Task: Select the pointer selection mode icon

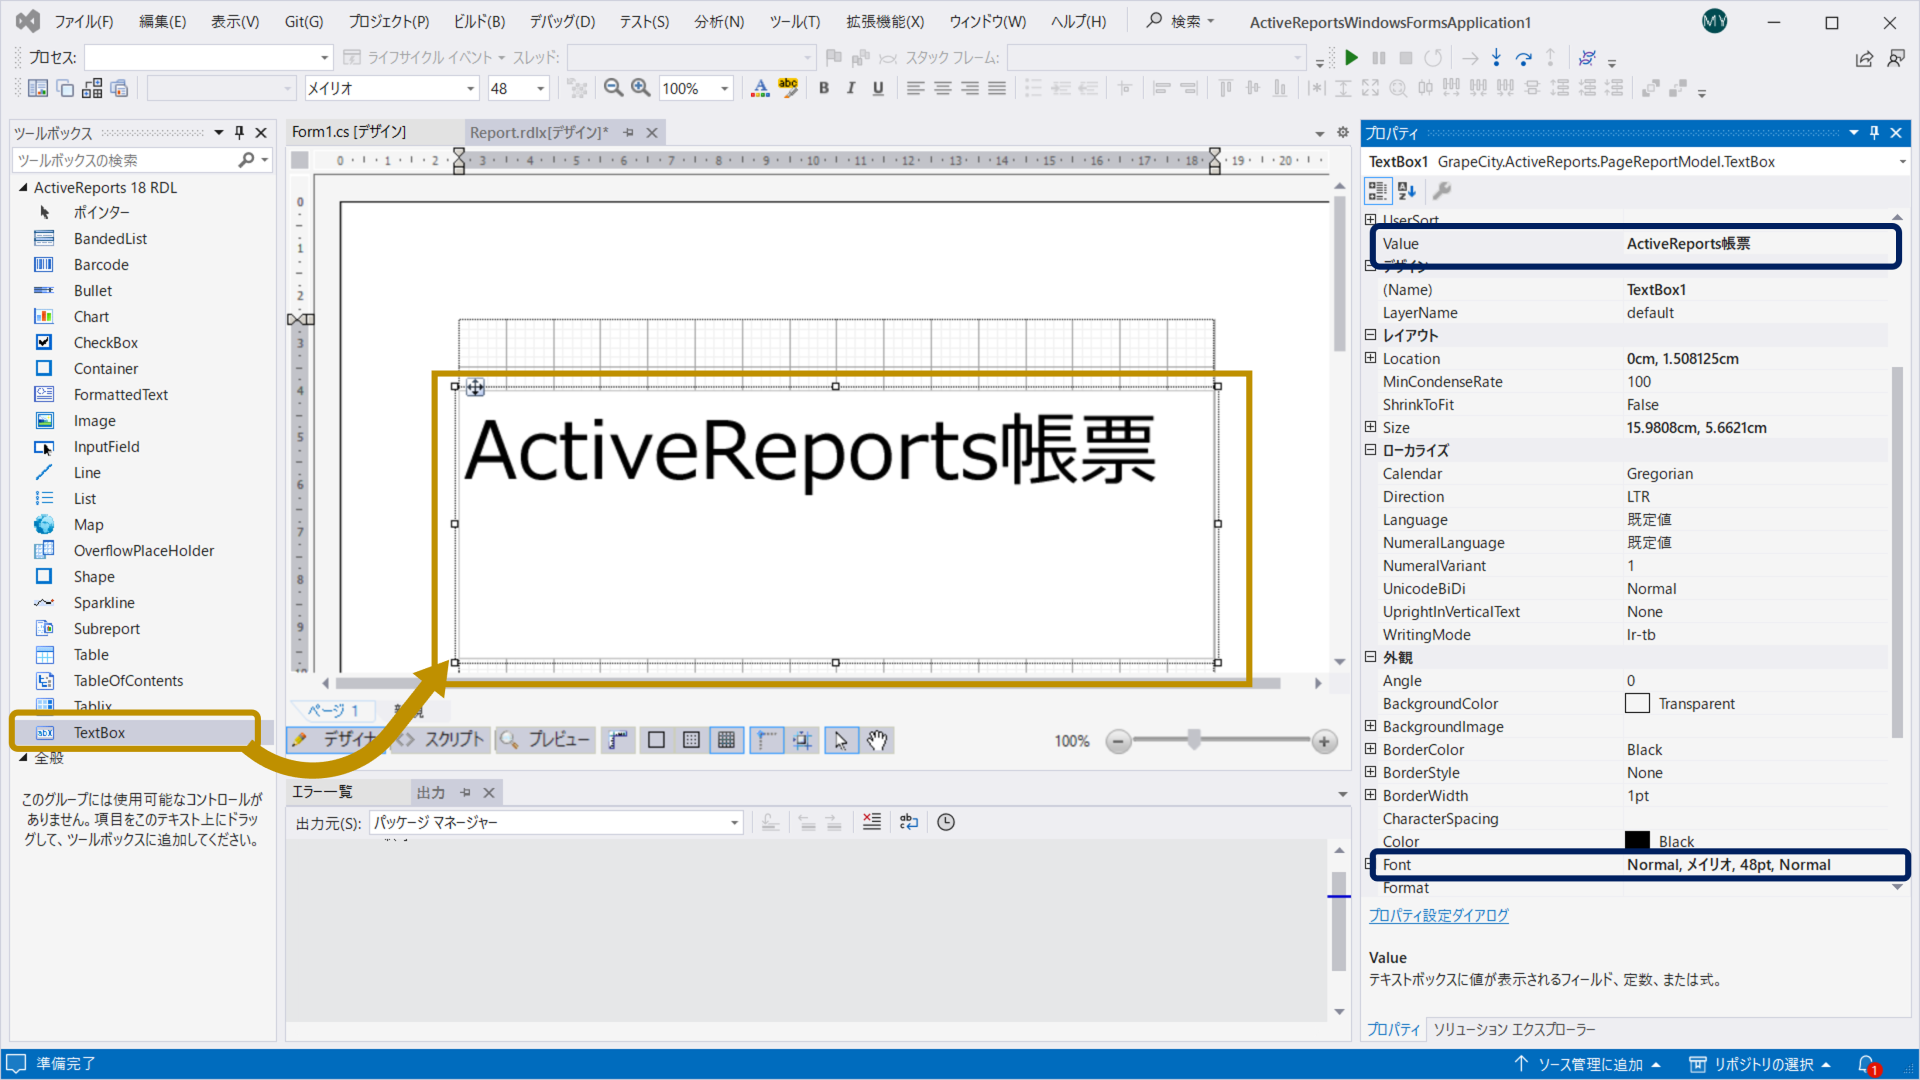Action: [x=841, y=740]
